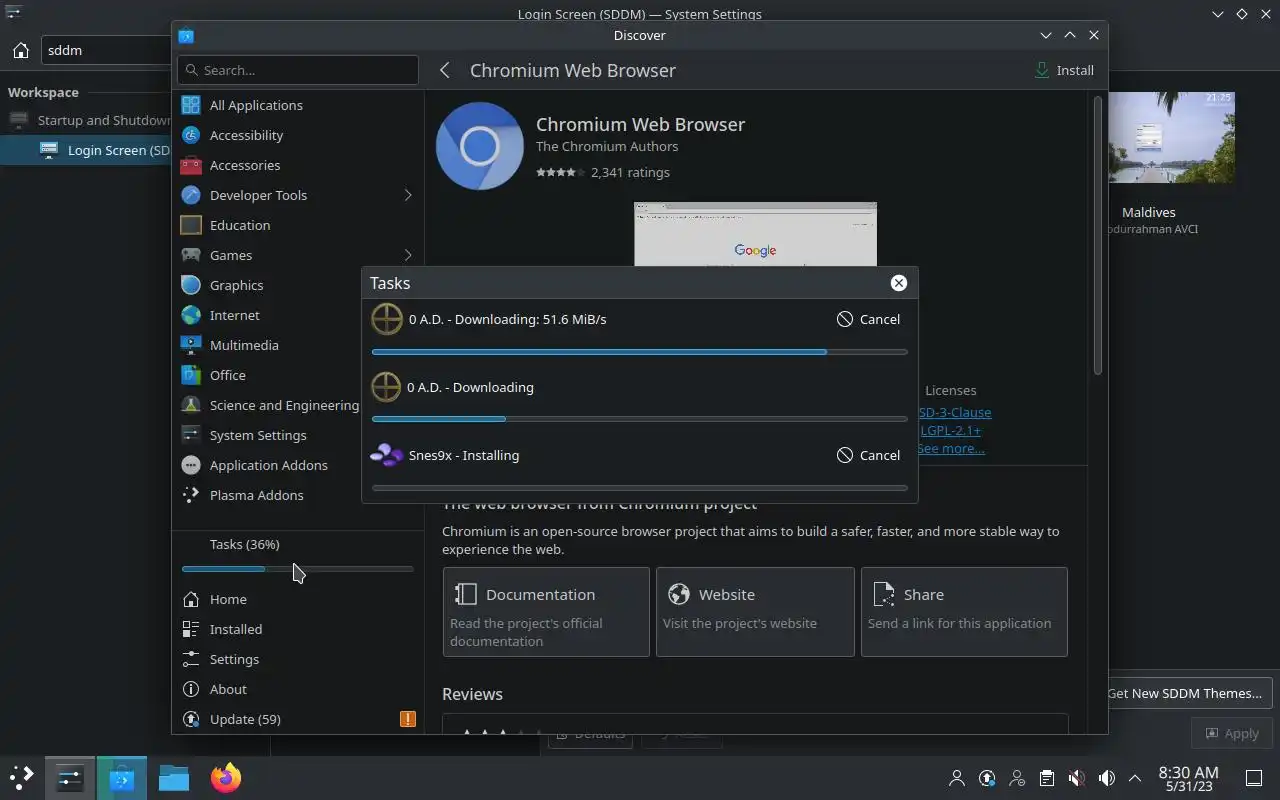This screenshot has height=800, width=1280.
Task: Go back from Chromium Web Browser page
Action: 445,70
